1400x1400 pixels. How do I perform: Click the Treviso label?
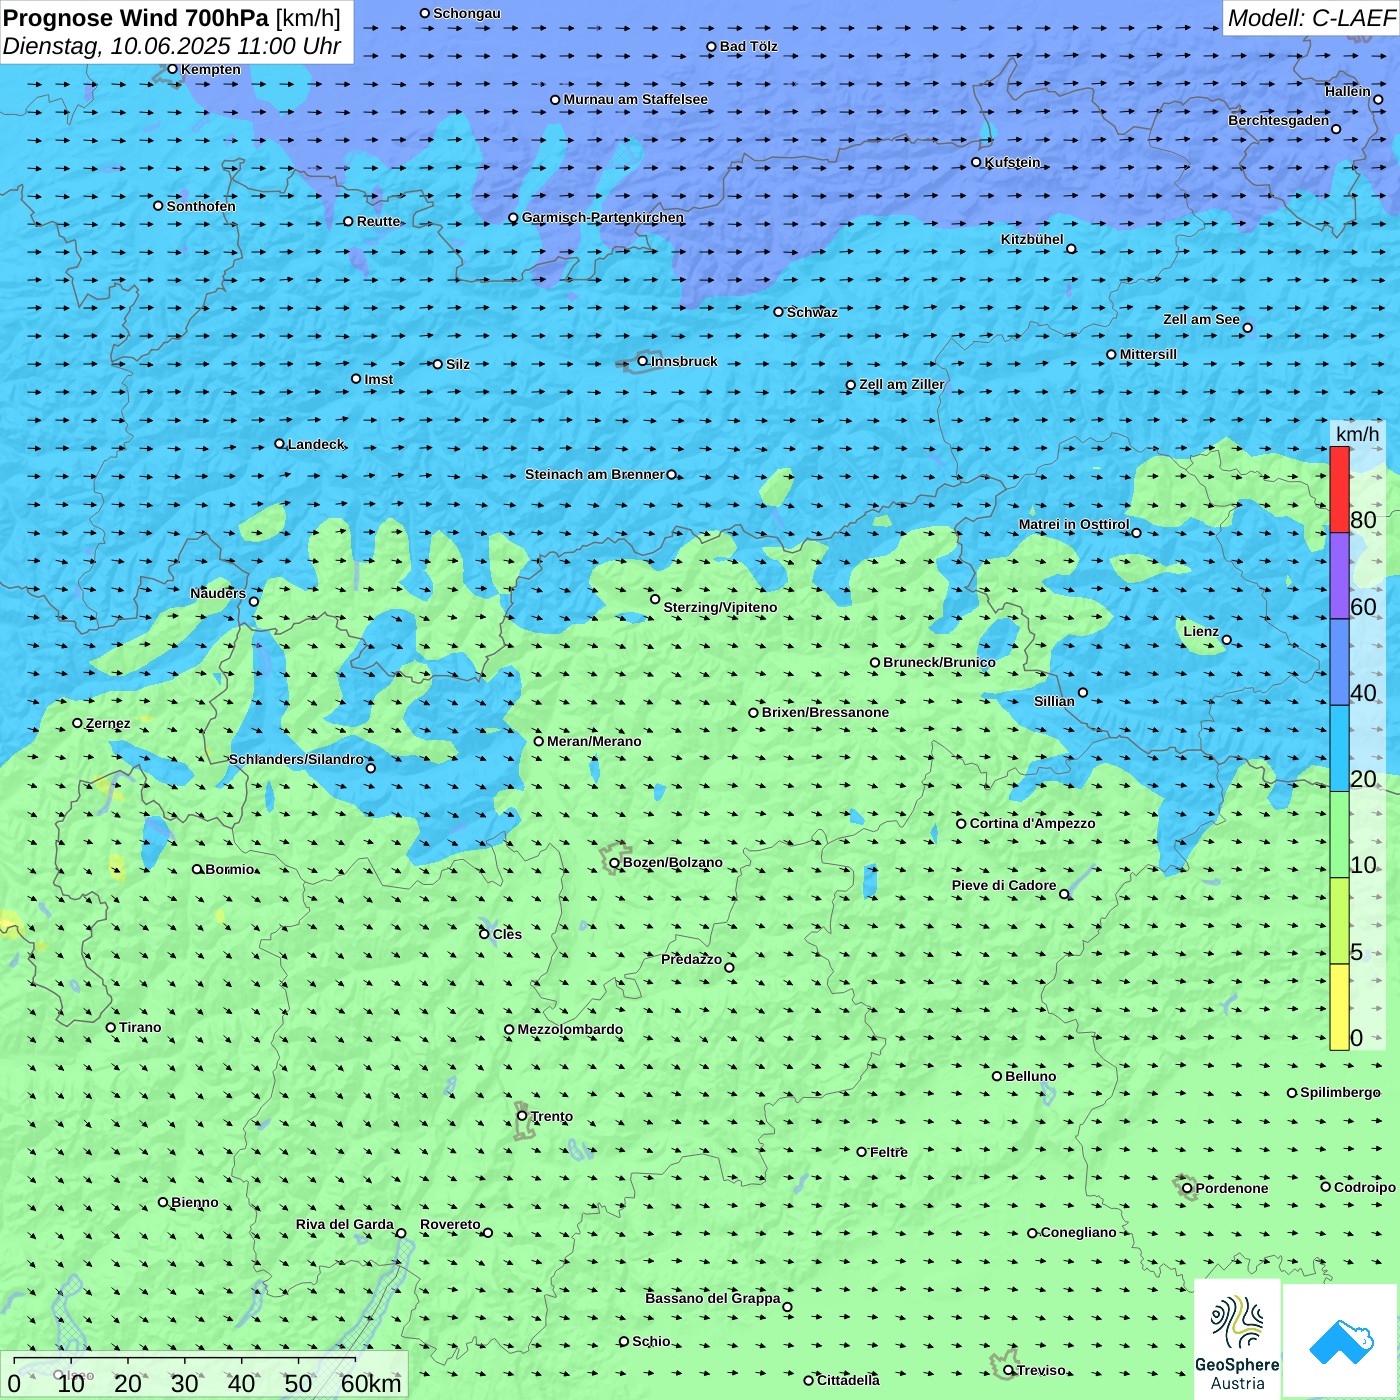(1041, 1370)
